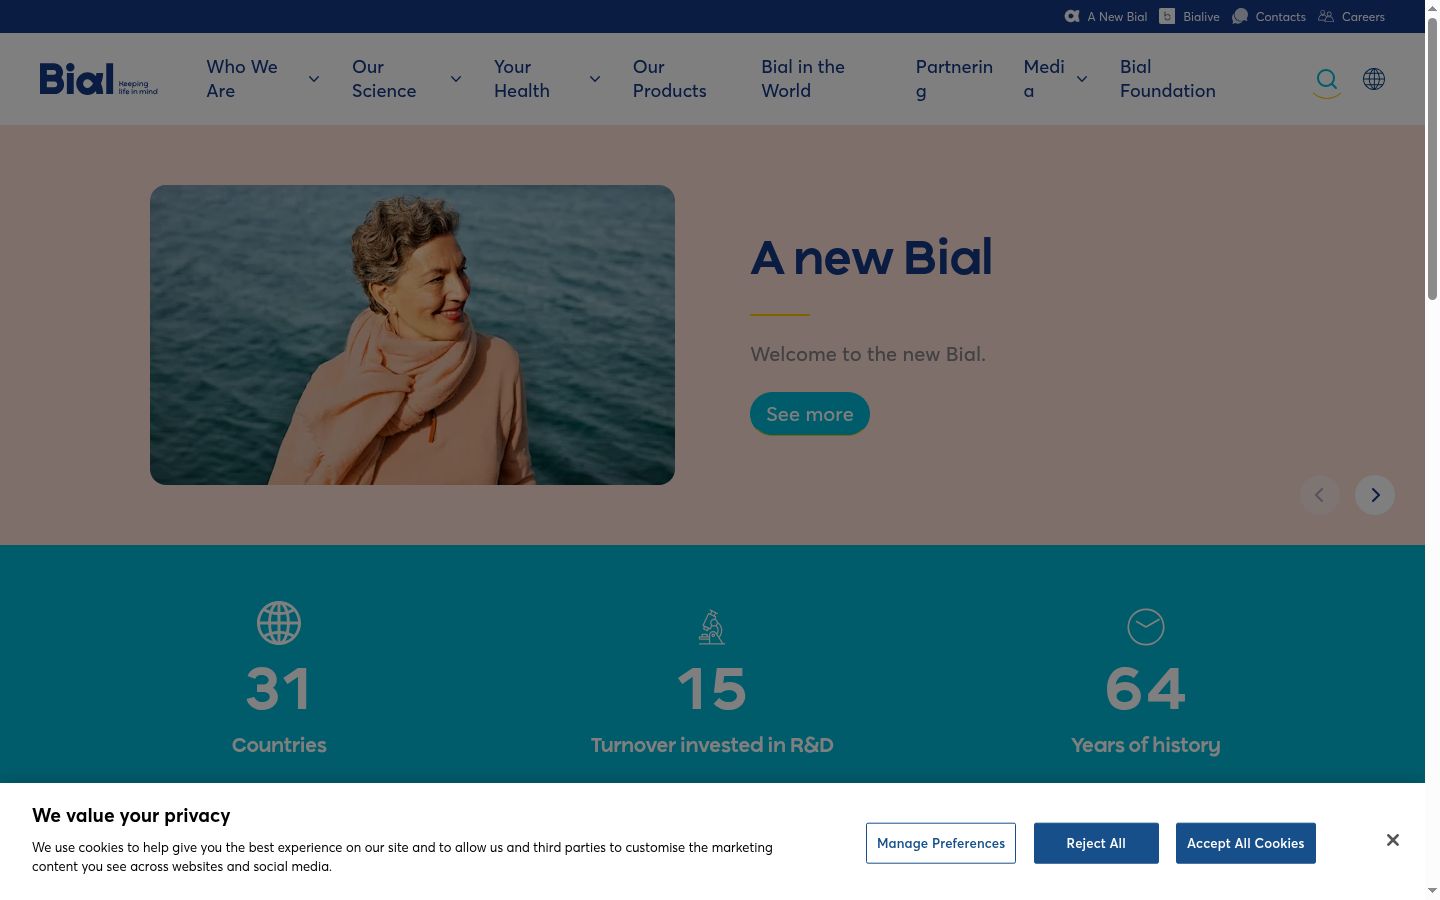Click the Countries label
The height and width of the screenshot is (900, 1440).
pyautogui.click(x=279, y=745)
